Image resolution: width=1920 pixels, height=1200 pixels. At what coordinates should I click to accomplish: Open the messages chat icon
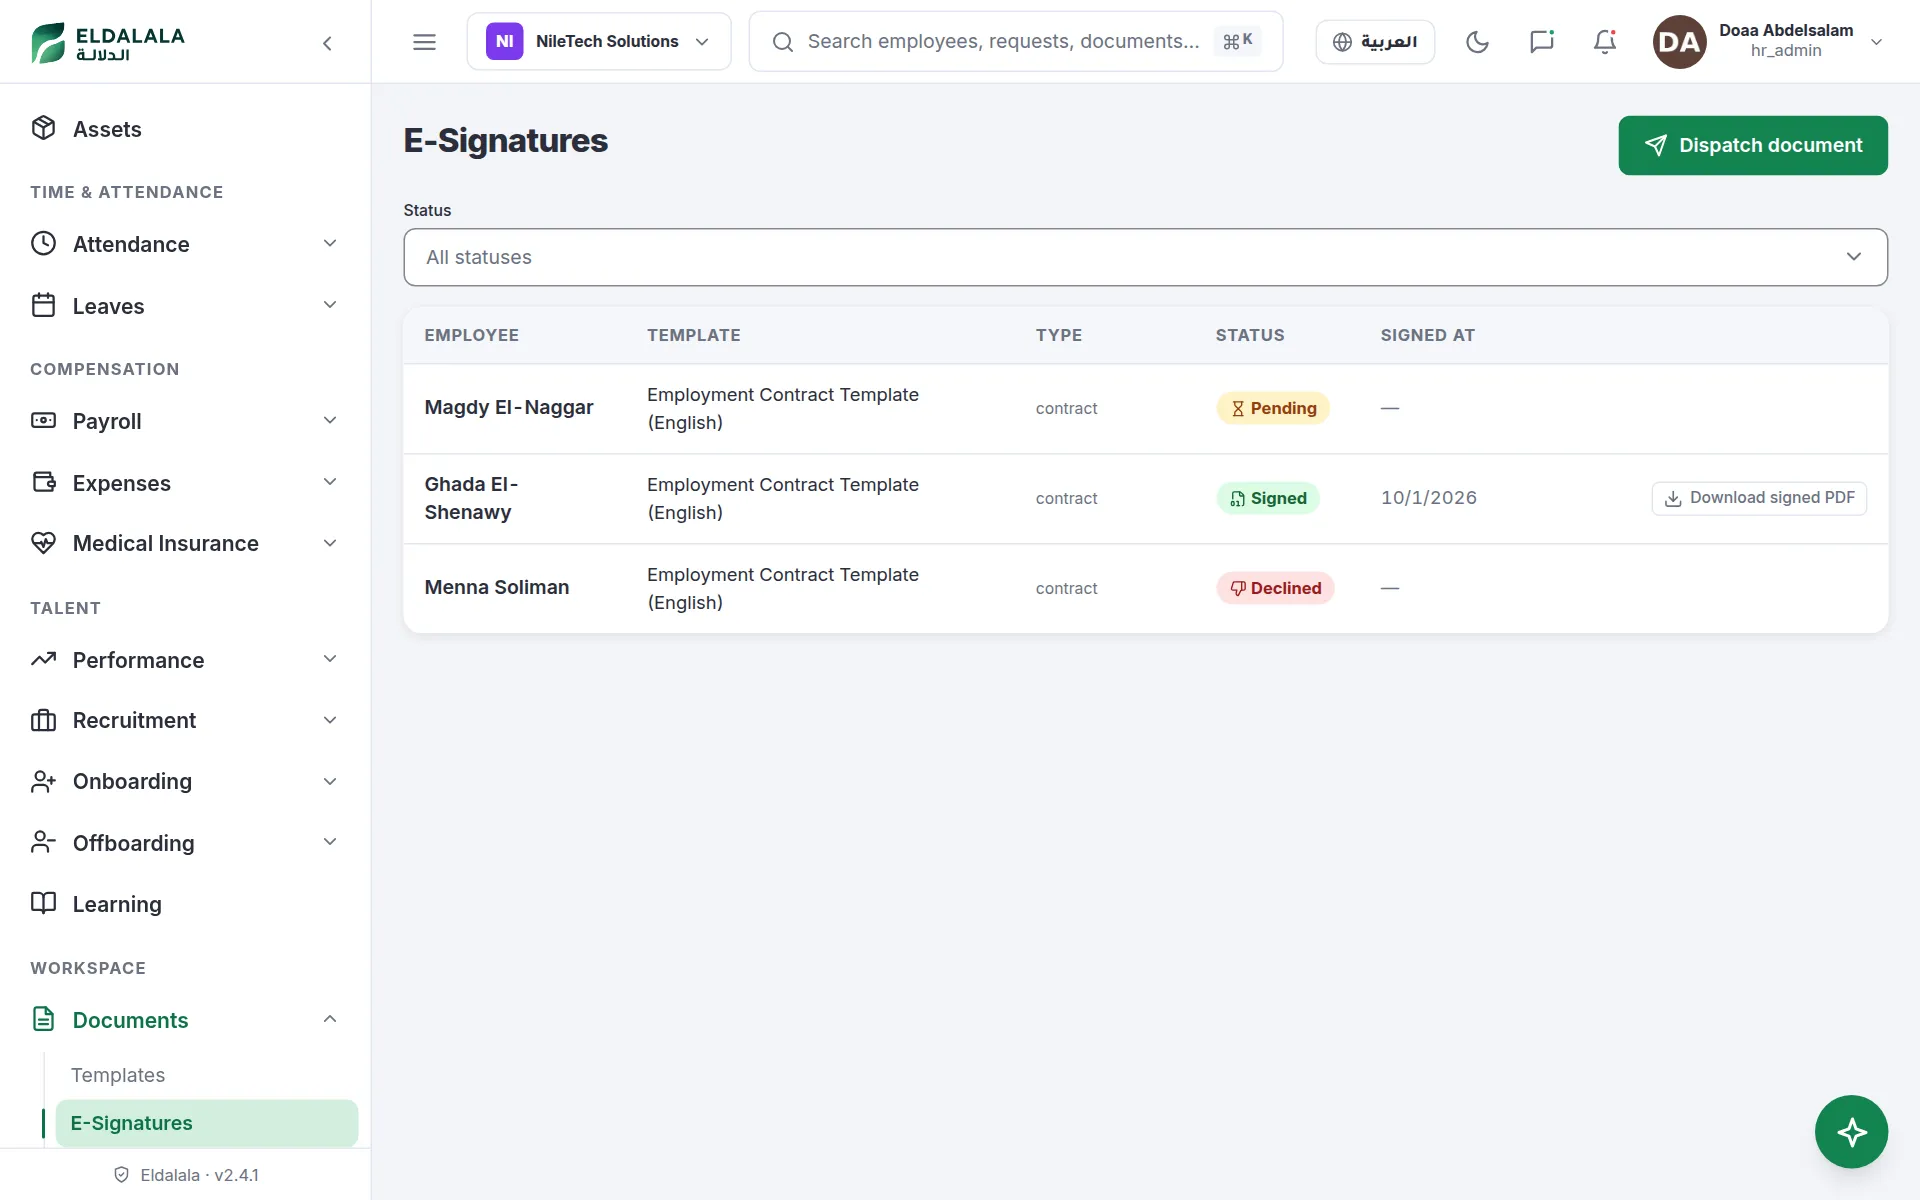pyautogui.click(x=1541, y=42)
